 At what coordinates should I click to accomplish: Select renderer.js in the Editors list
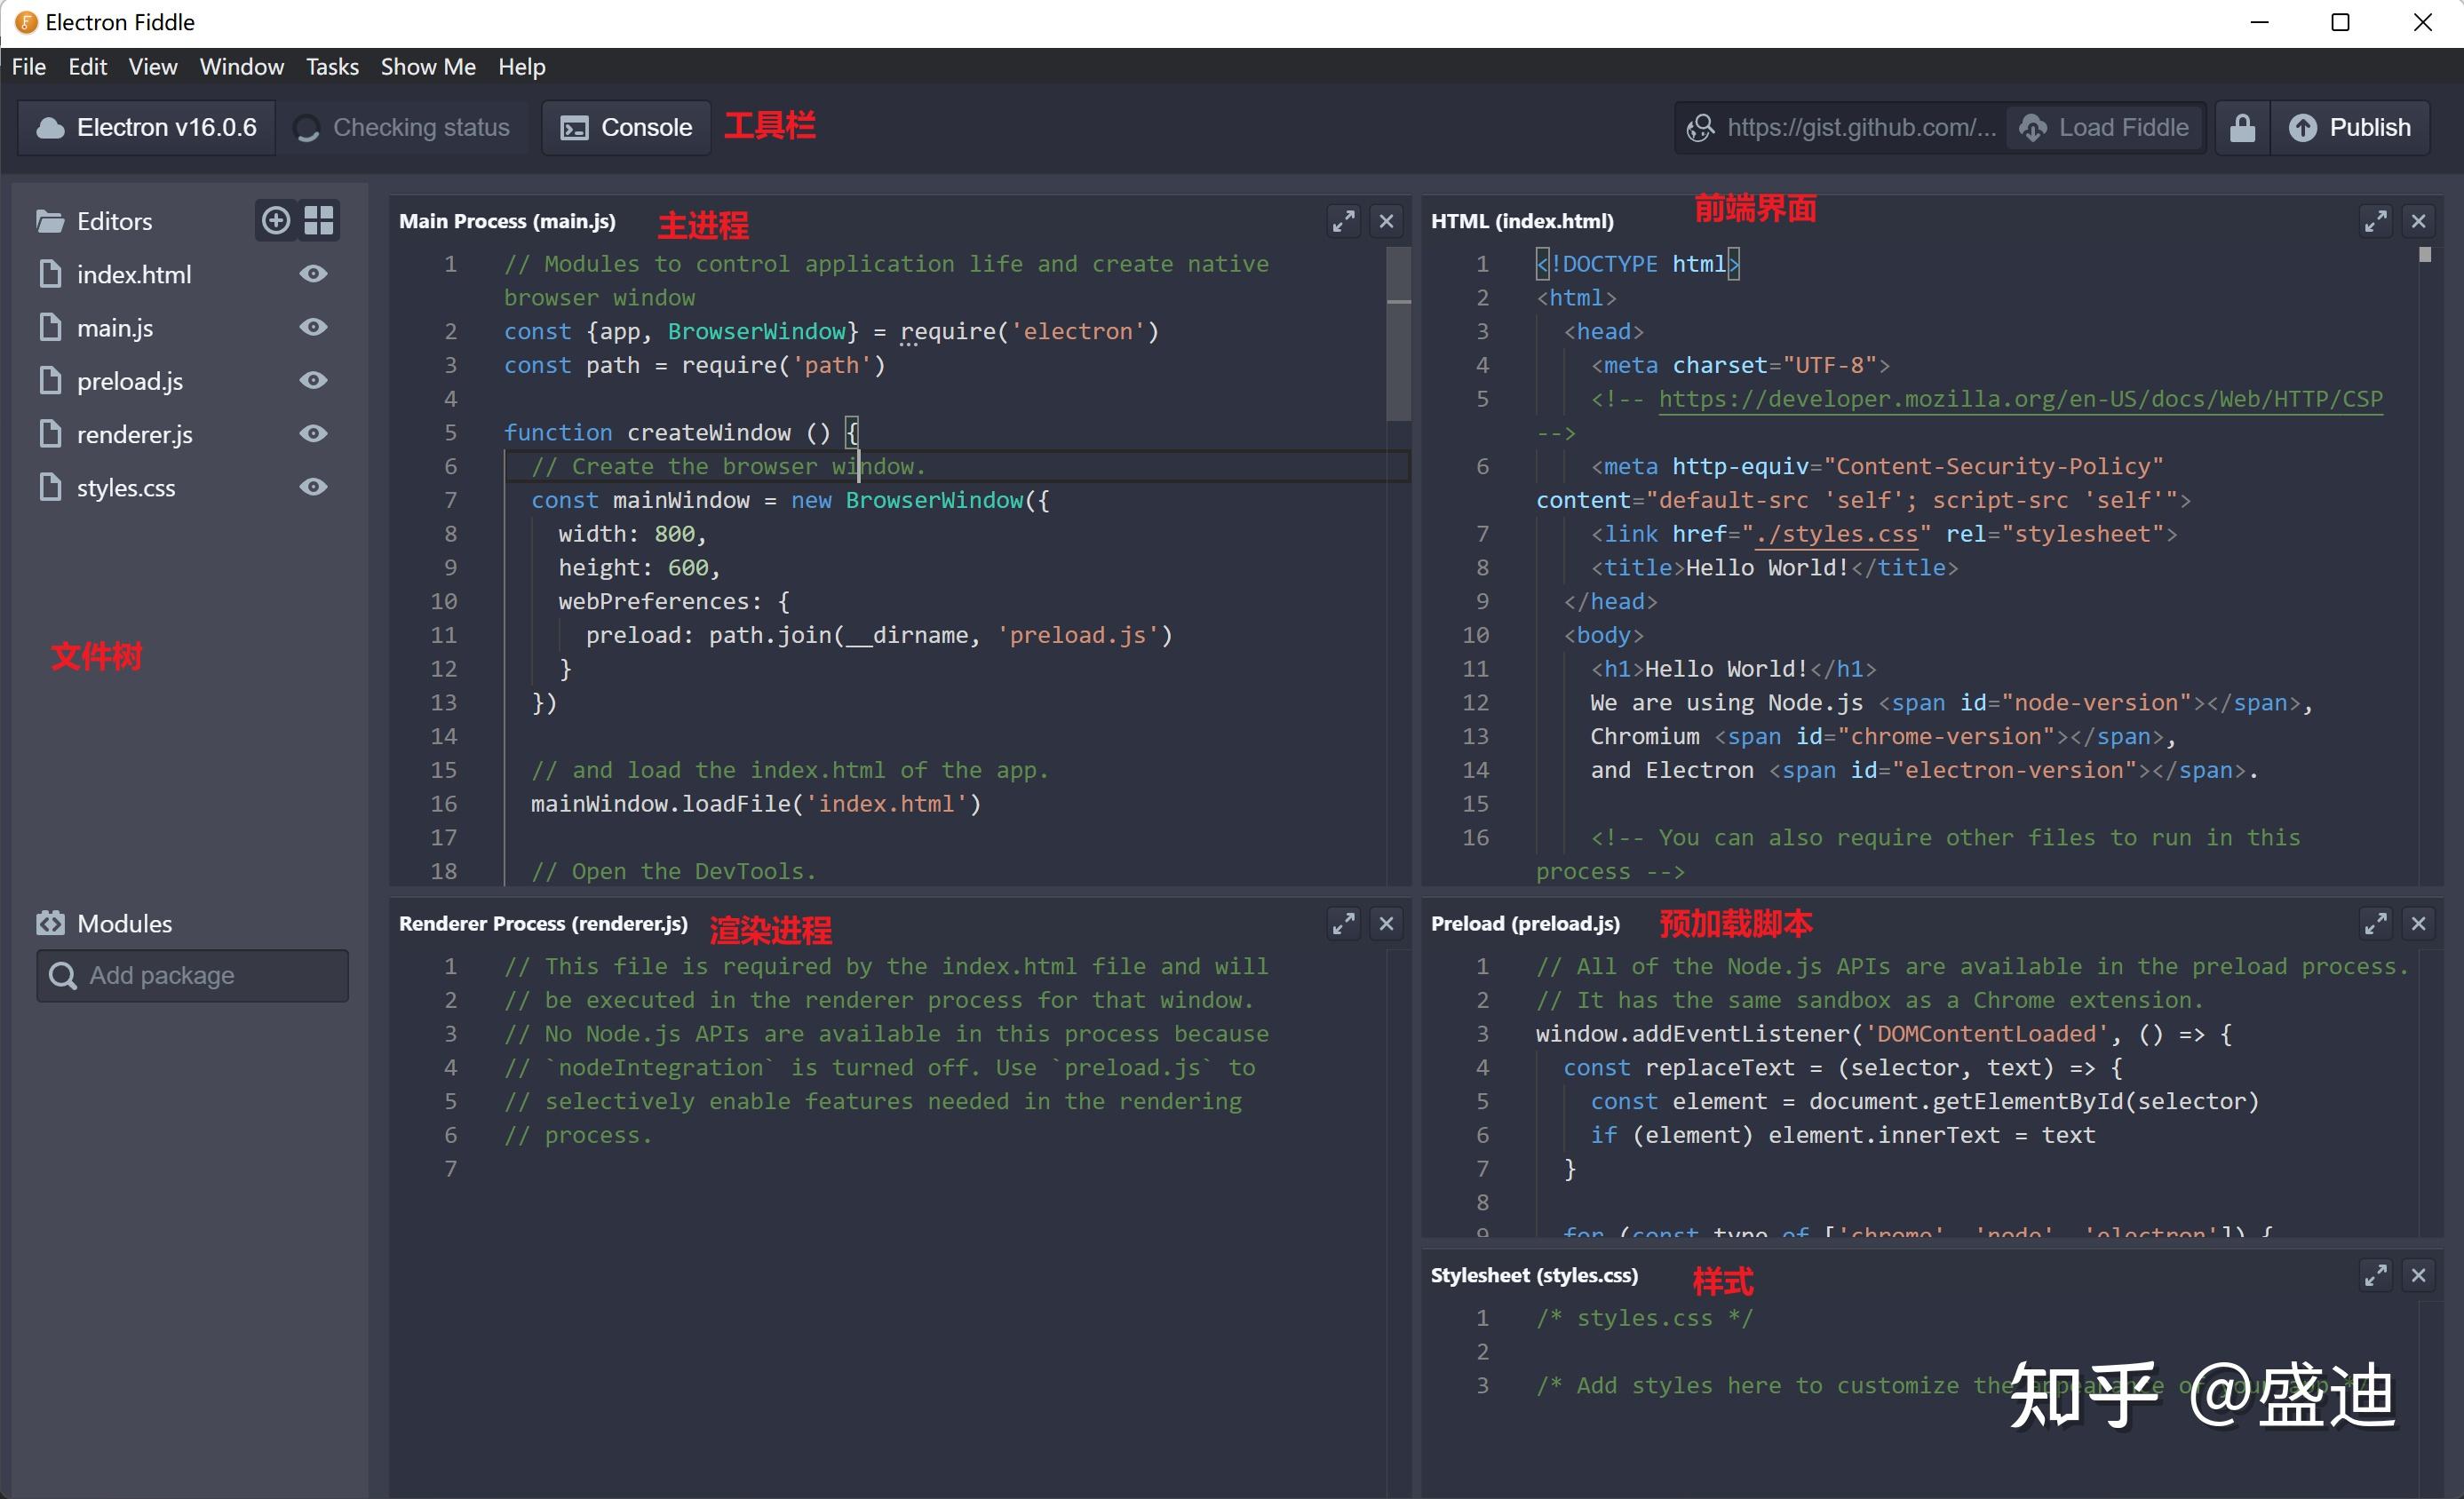[135, 434]
